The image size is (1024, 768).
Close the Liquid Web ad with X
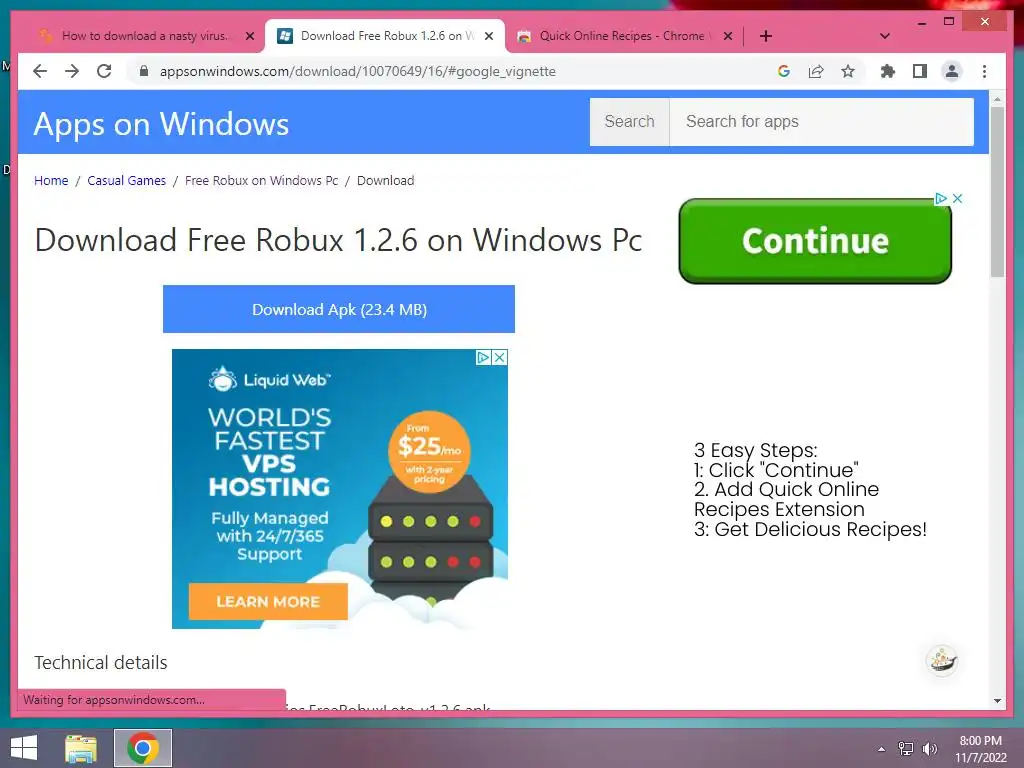point(500,357)
